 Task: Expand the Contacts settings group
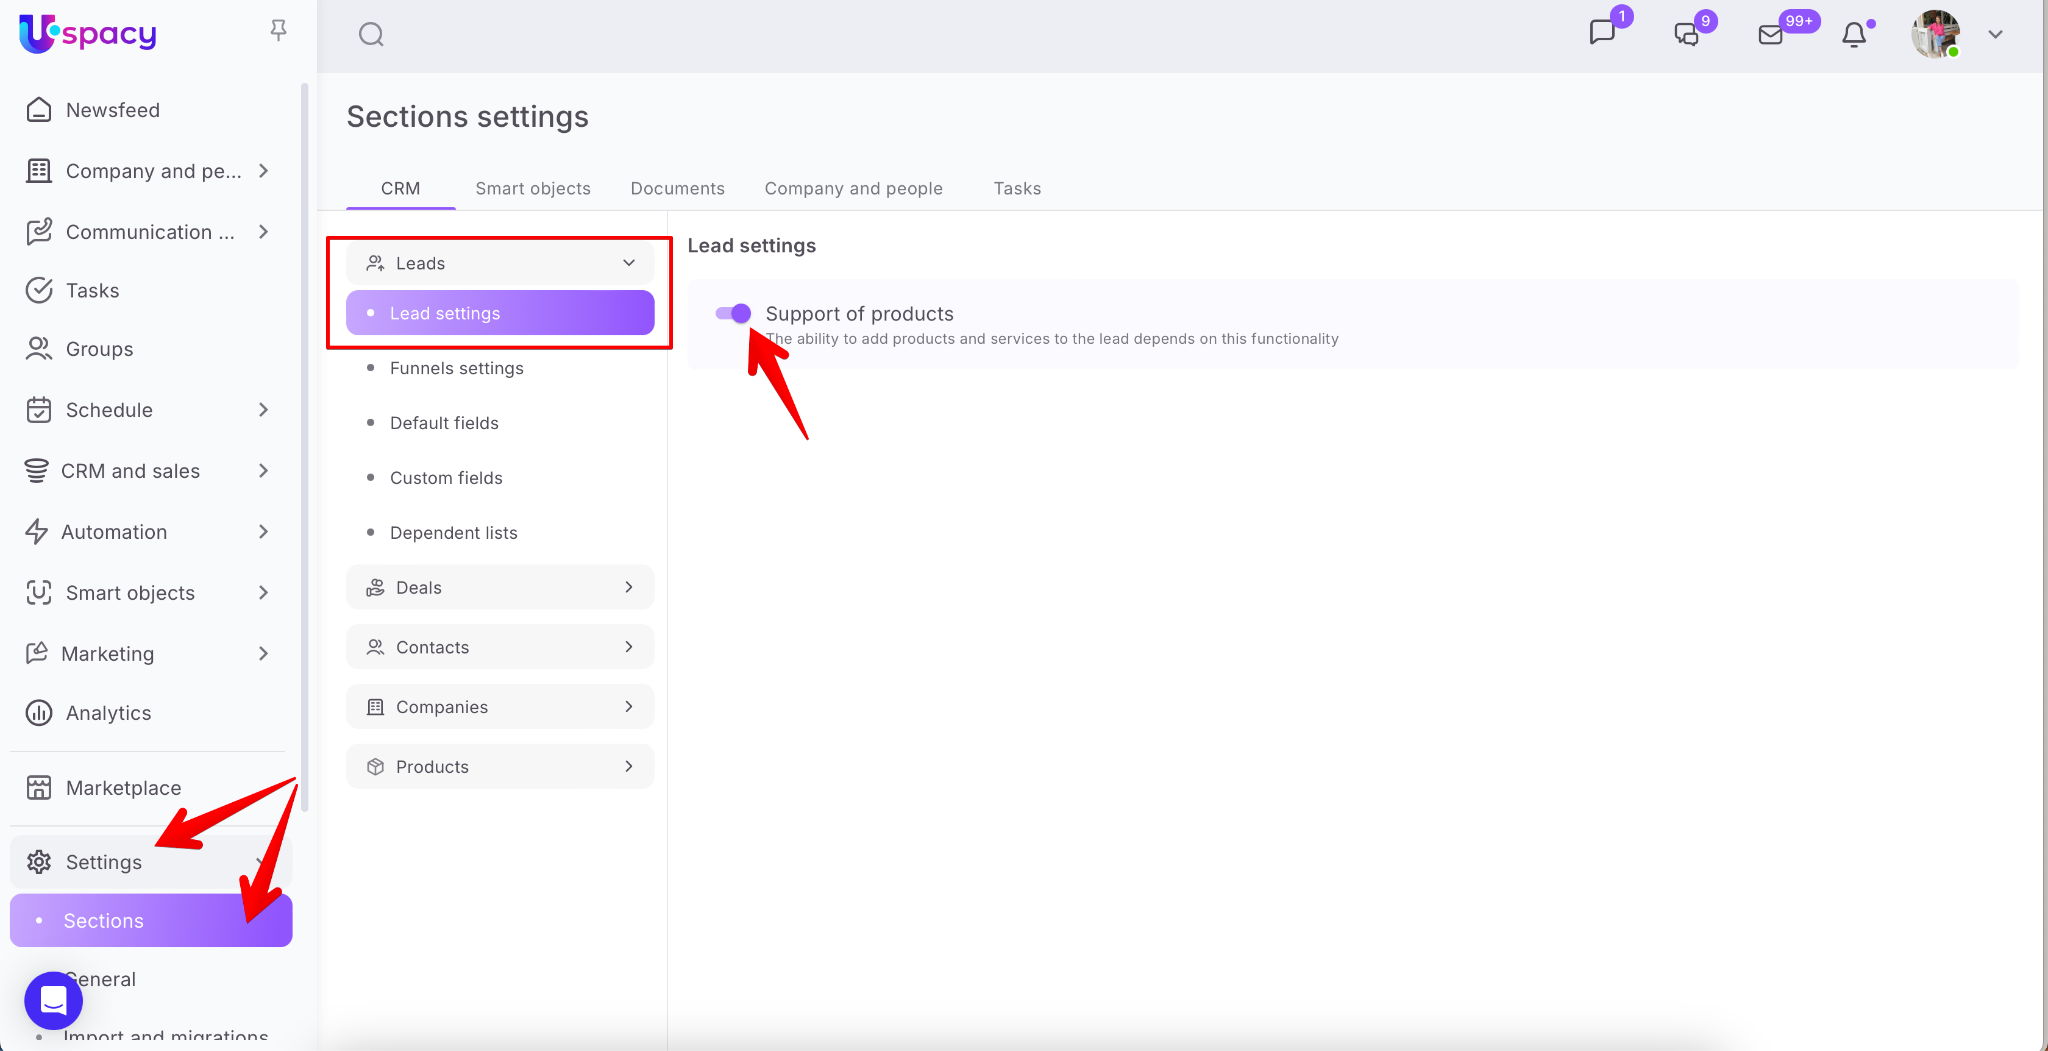click(500, 647)
